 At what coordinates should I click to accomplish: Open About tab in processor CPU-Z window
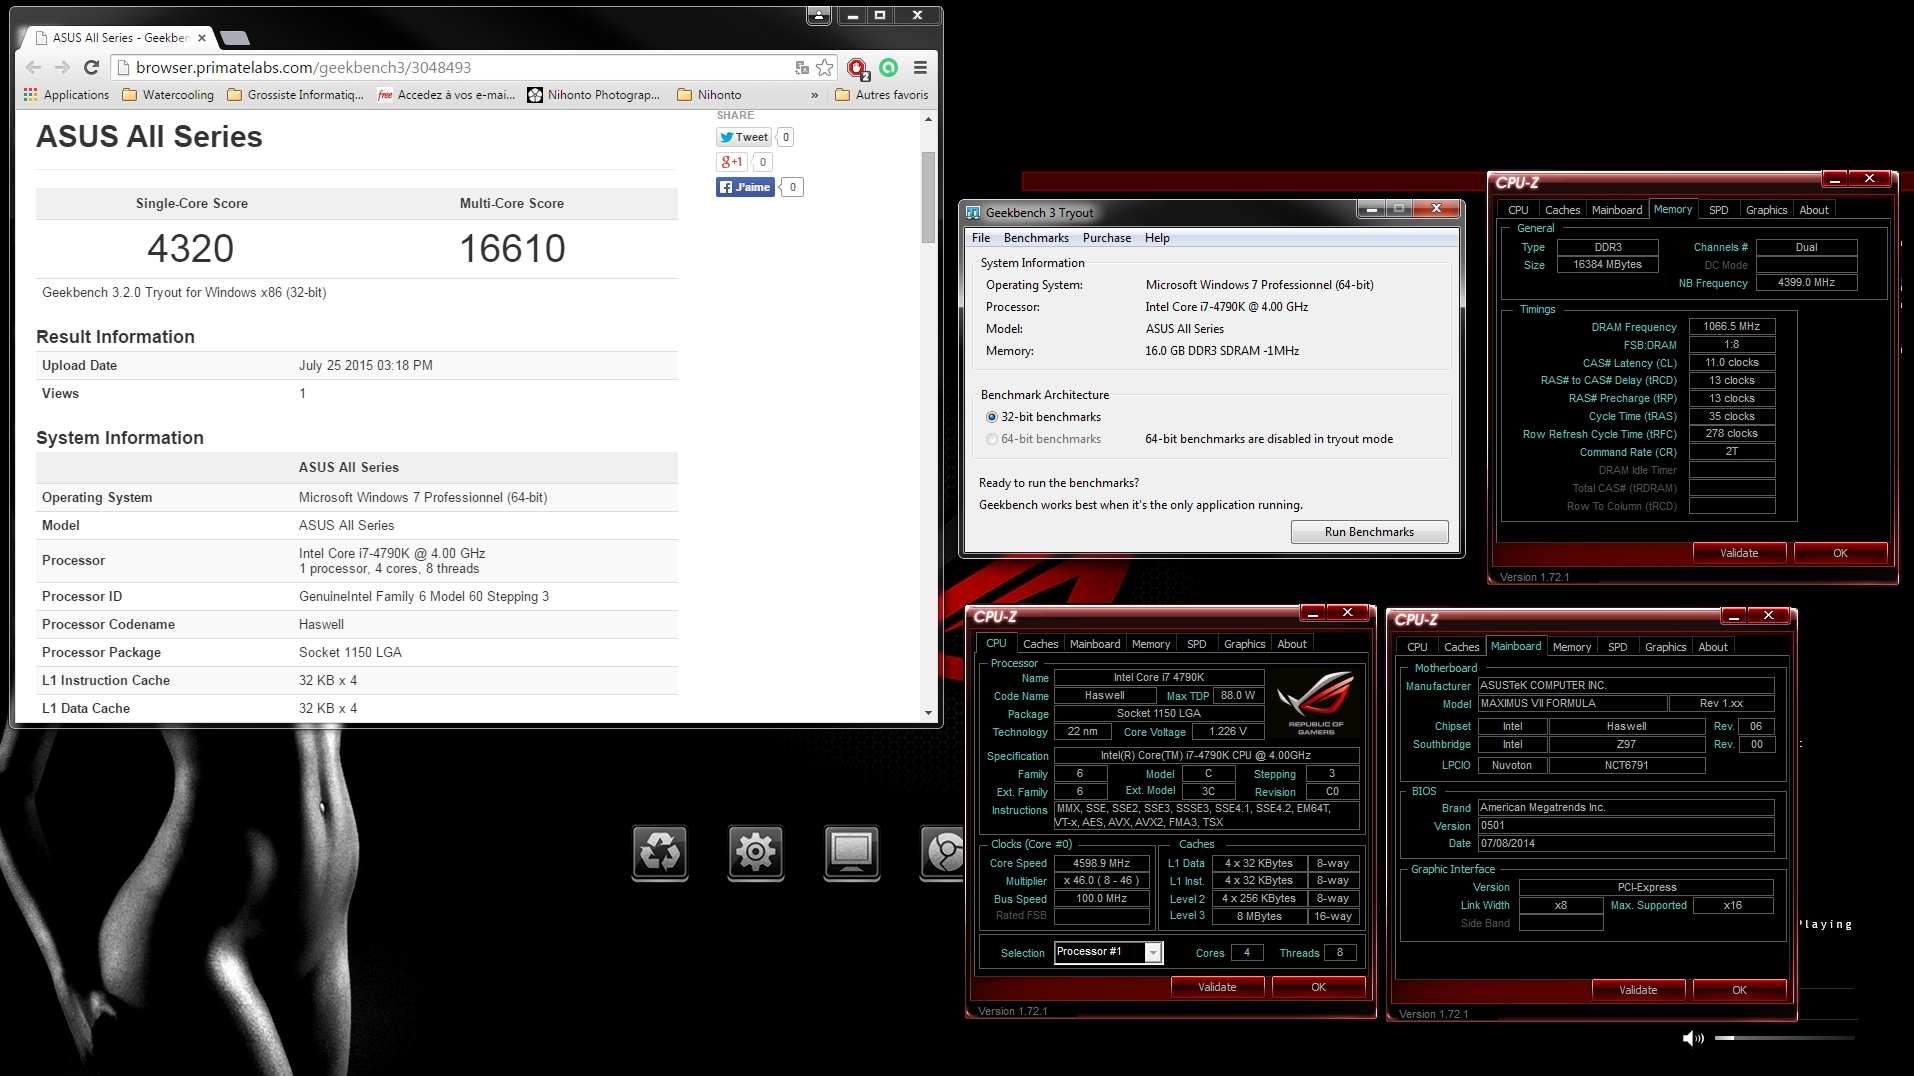click(x=1292, y=644)
